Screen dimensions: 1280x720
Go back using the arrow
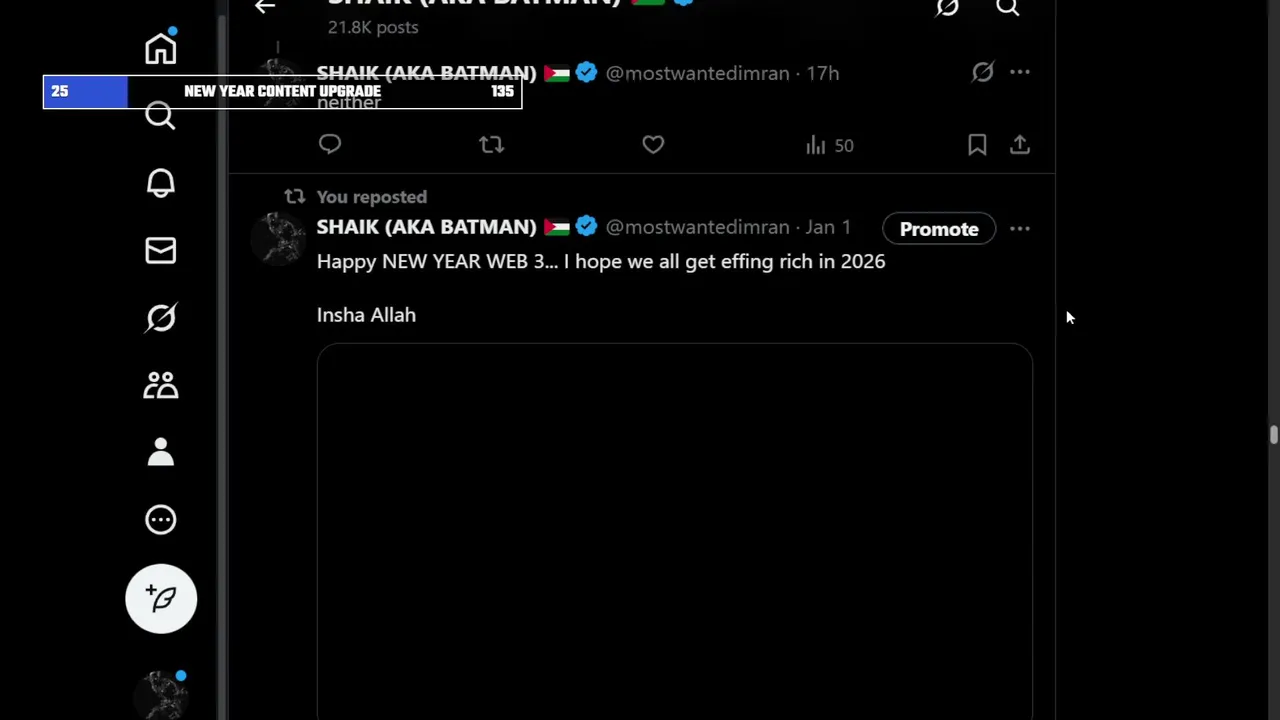point(265,8)
